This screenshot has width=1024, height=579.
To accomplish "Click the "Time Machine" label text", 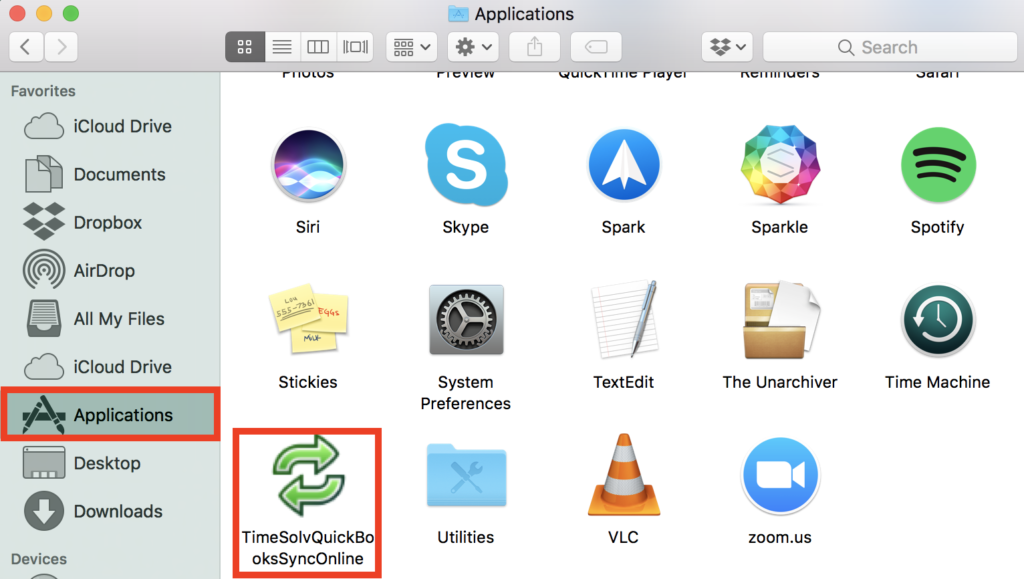I will [938, 382].
